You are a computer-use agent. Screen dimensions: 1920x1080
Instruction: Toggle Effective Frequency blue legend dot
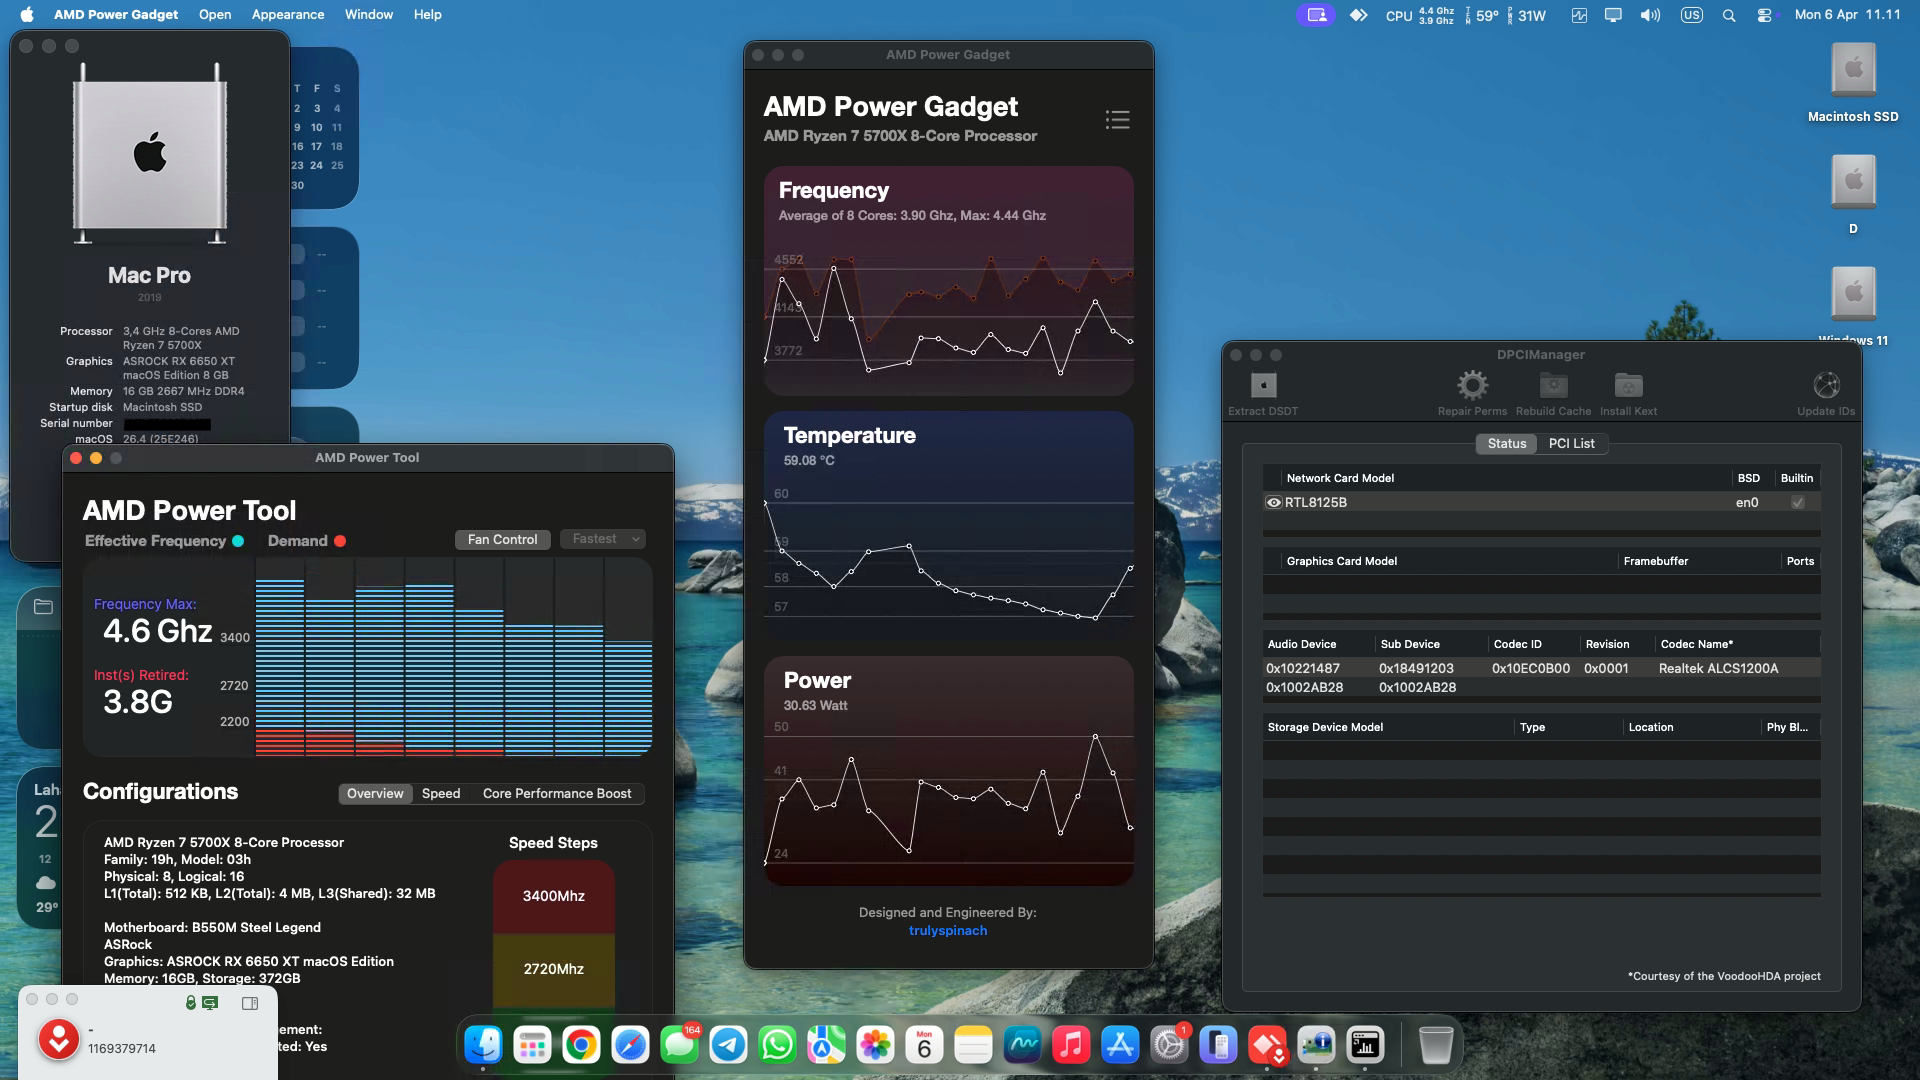click(x=238, y=541)
